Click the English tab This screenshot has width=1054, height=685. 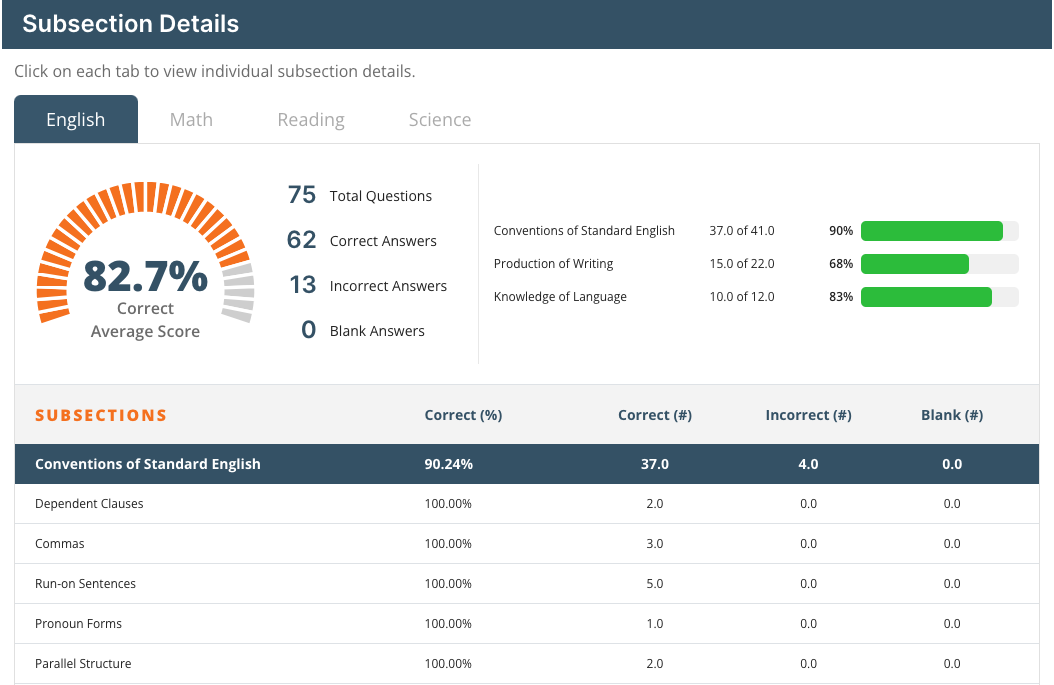pos(76,120)
